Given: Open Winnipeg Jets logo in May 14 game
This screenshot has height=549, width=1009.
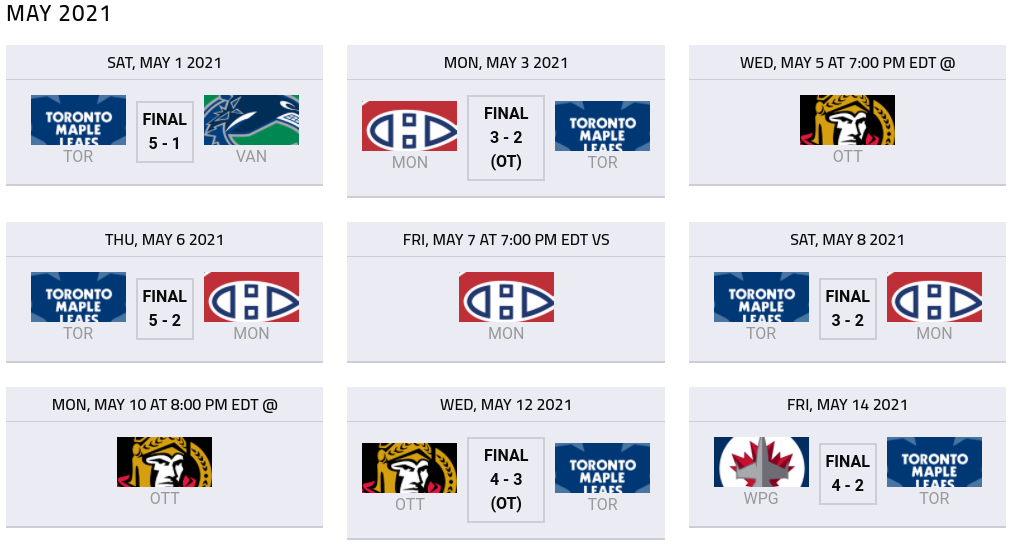Looking at the screenshot, I should [761, 462].
